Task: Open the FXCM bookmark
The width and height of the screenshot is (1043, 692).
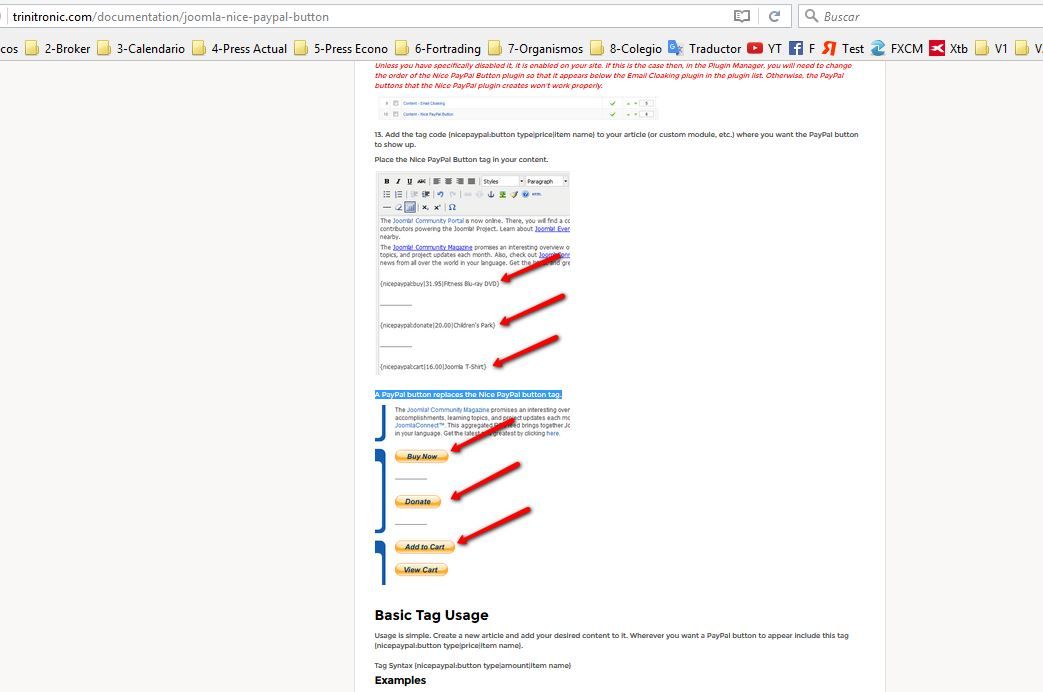Action: pos(897,49)
